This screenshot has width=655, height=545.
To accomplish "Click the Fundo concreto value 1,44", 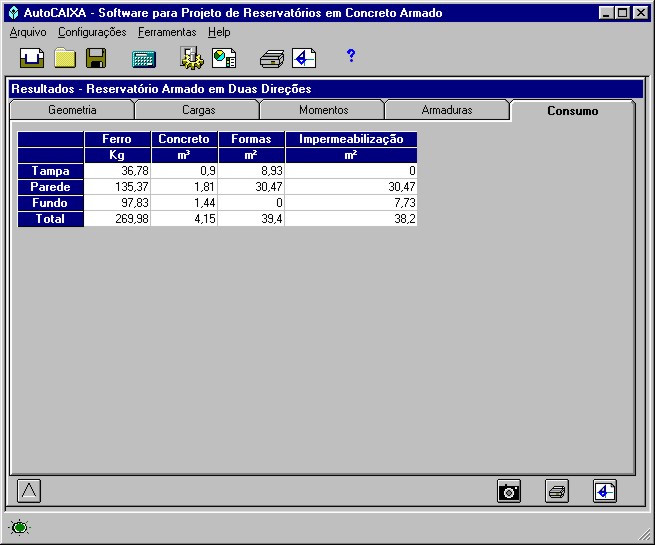I will (184, 203).
